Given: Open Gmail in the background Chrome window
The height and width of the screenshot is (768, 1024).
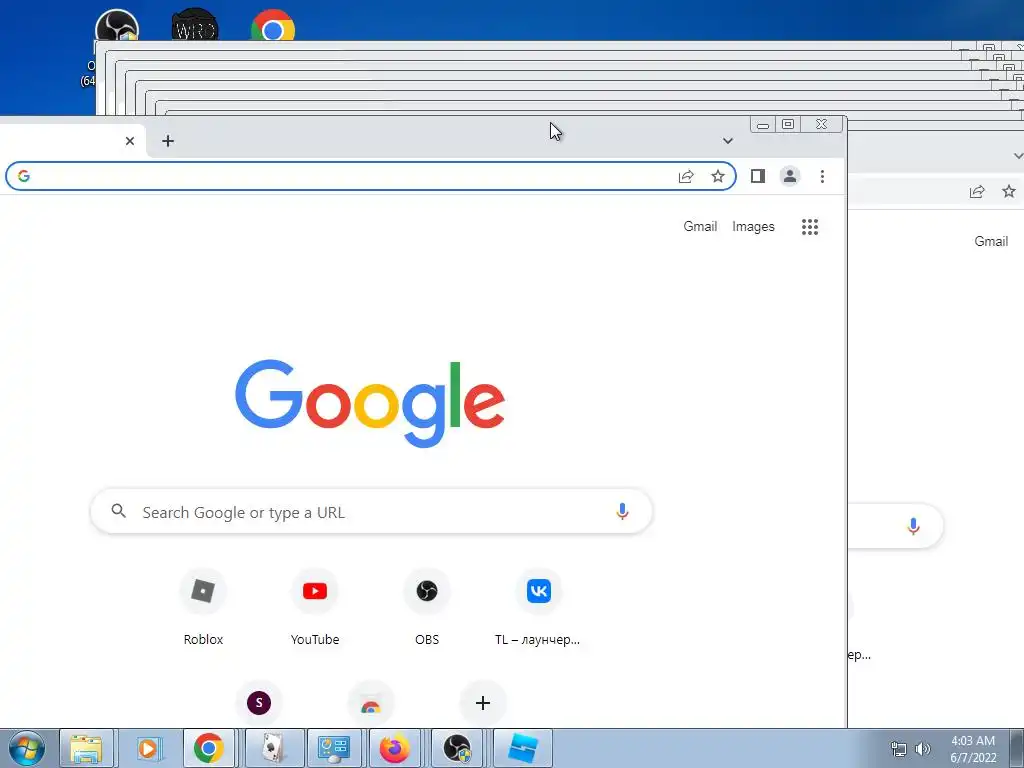Looking at the screenshot, I should pyautogui.click(x=991, y=241).
